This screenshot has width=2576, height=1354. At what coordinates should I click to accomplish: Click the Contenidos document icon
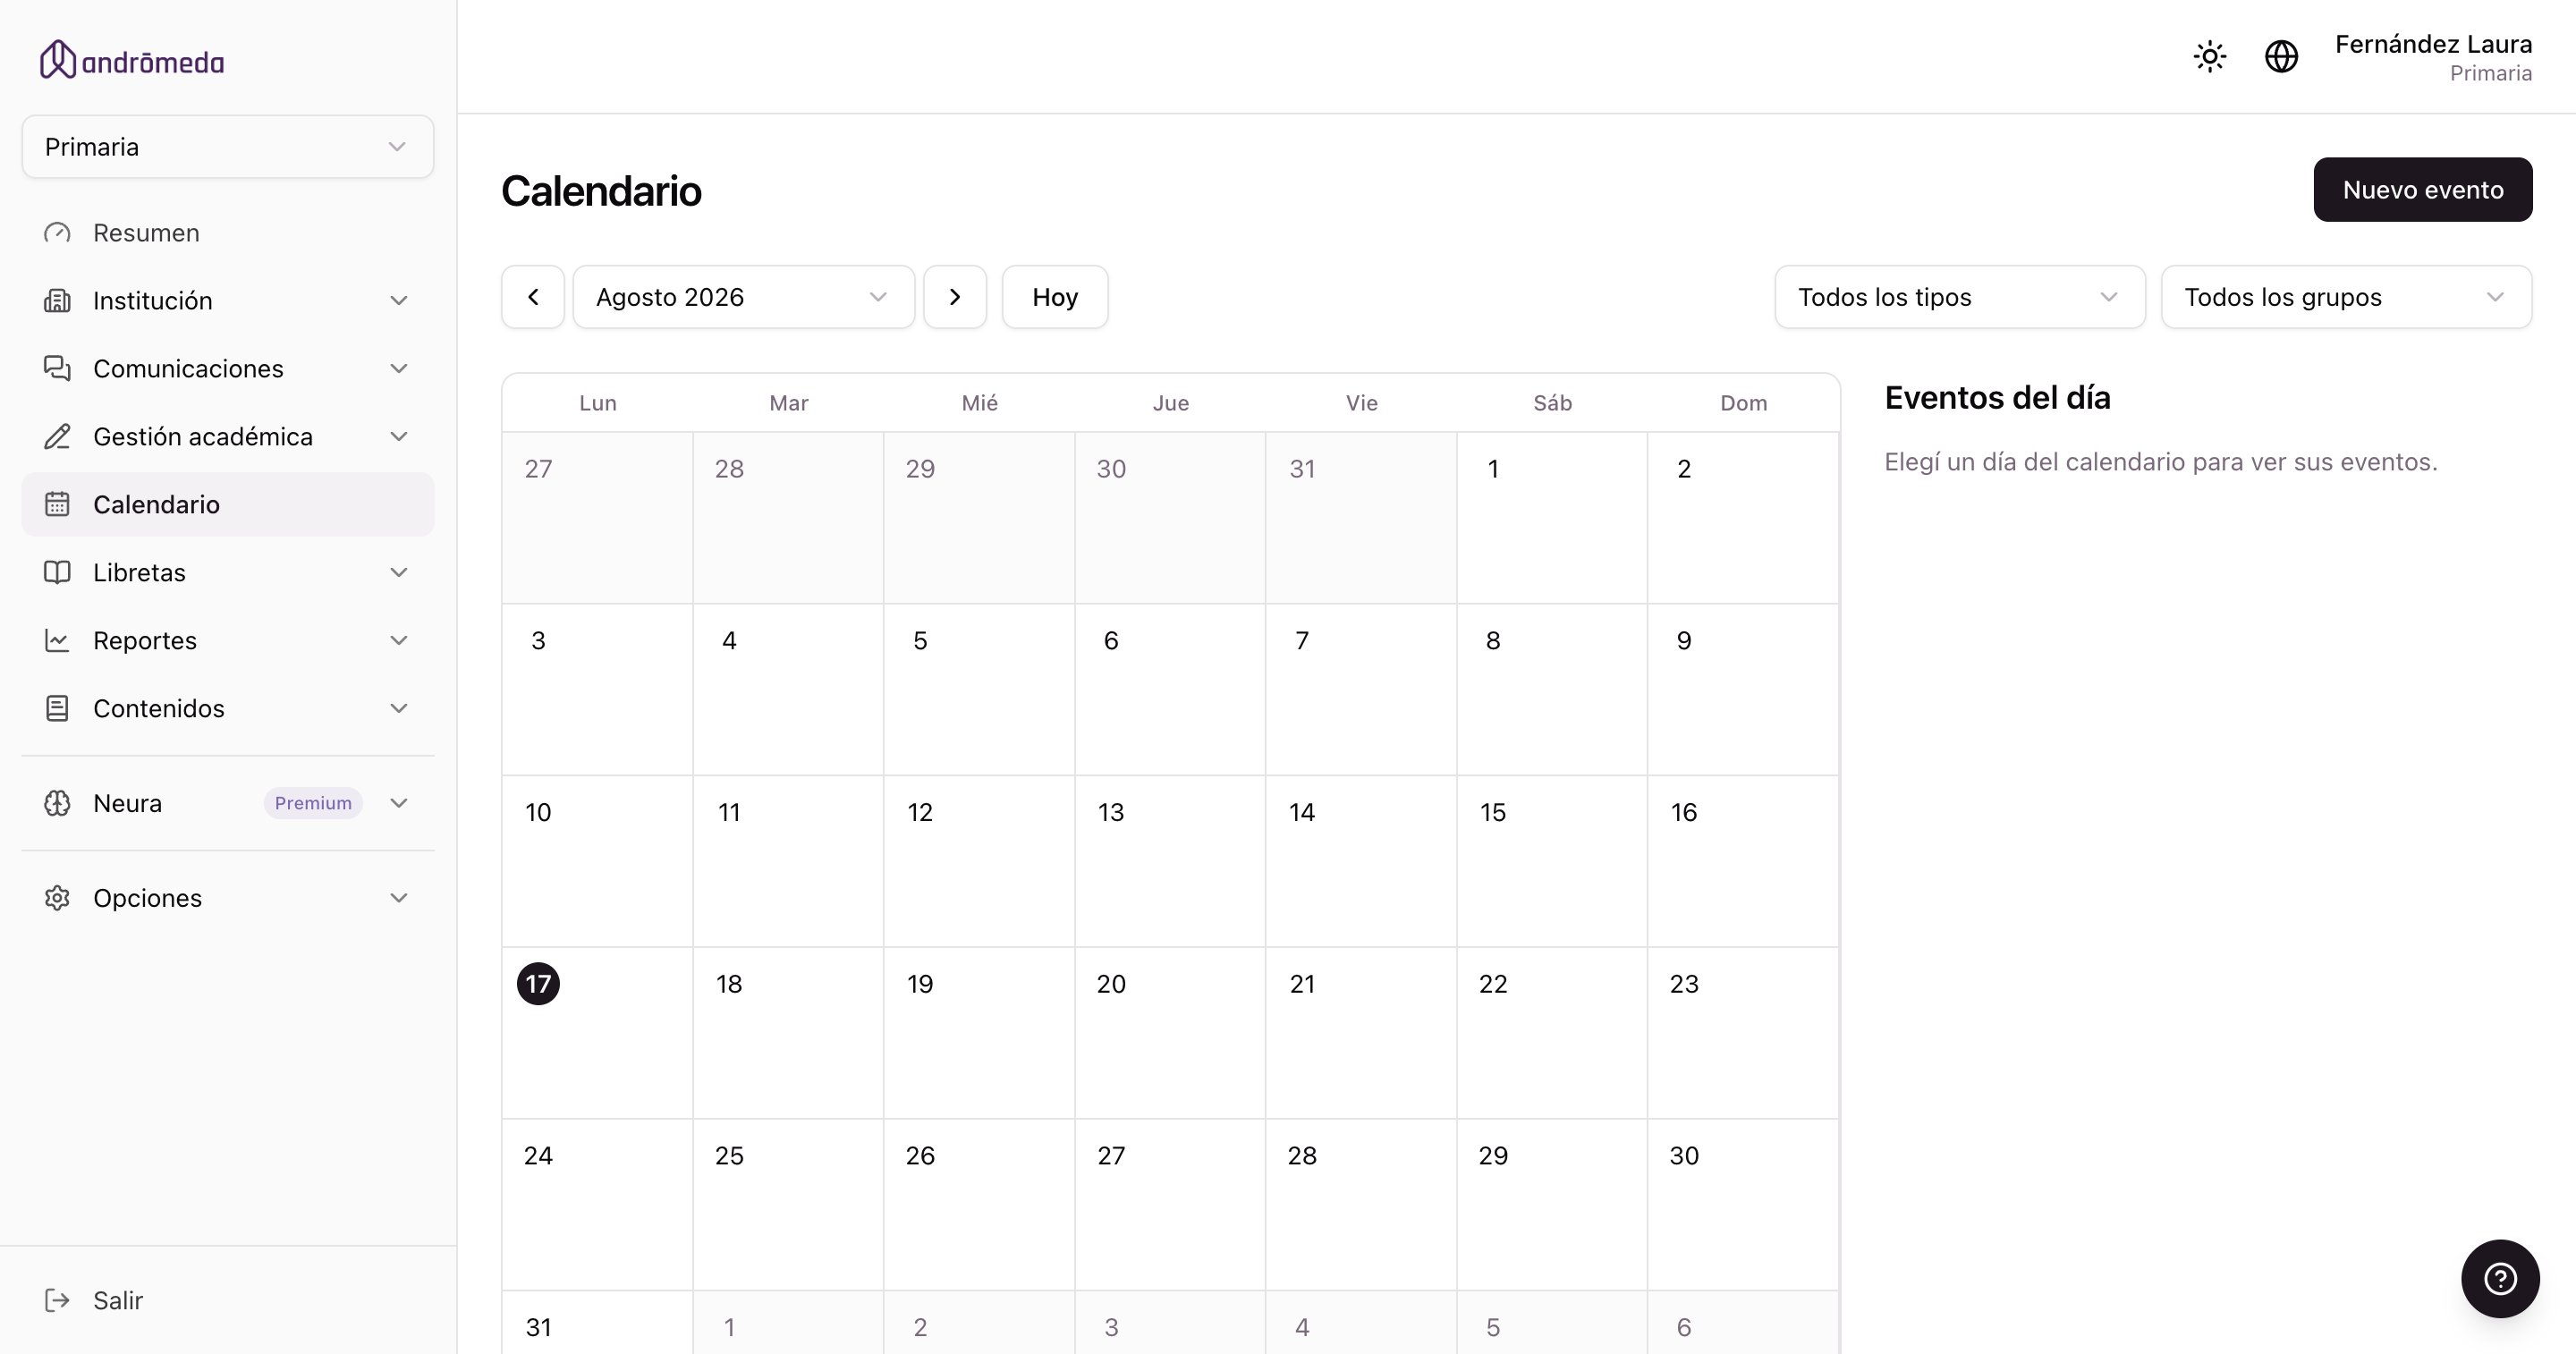pyautogui.click(x=57, y=709)
